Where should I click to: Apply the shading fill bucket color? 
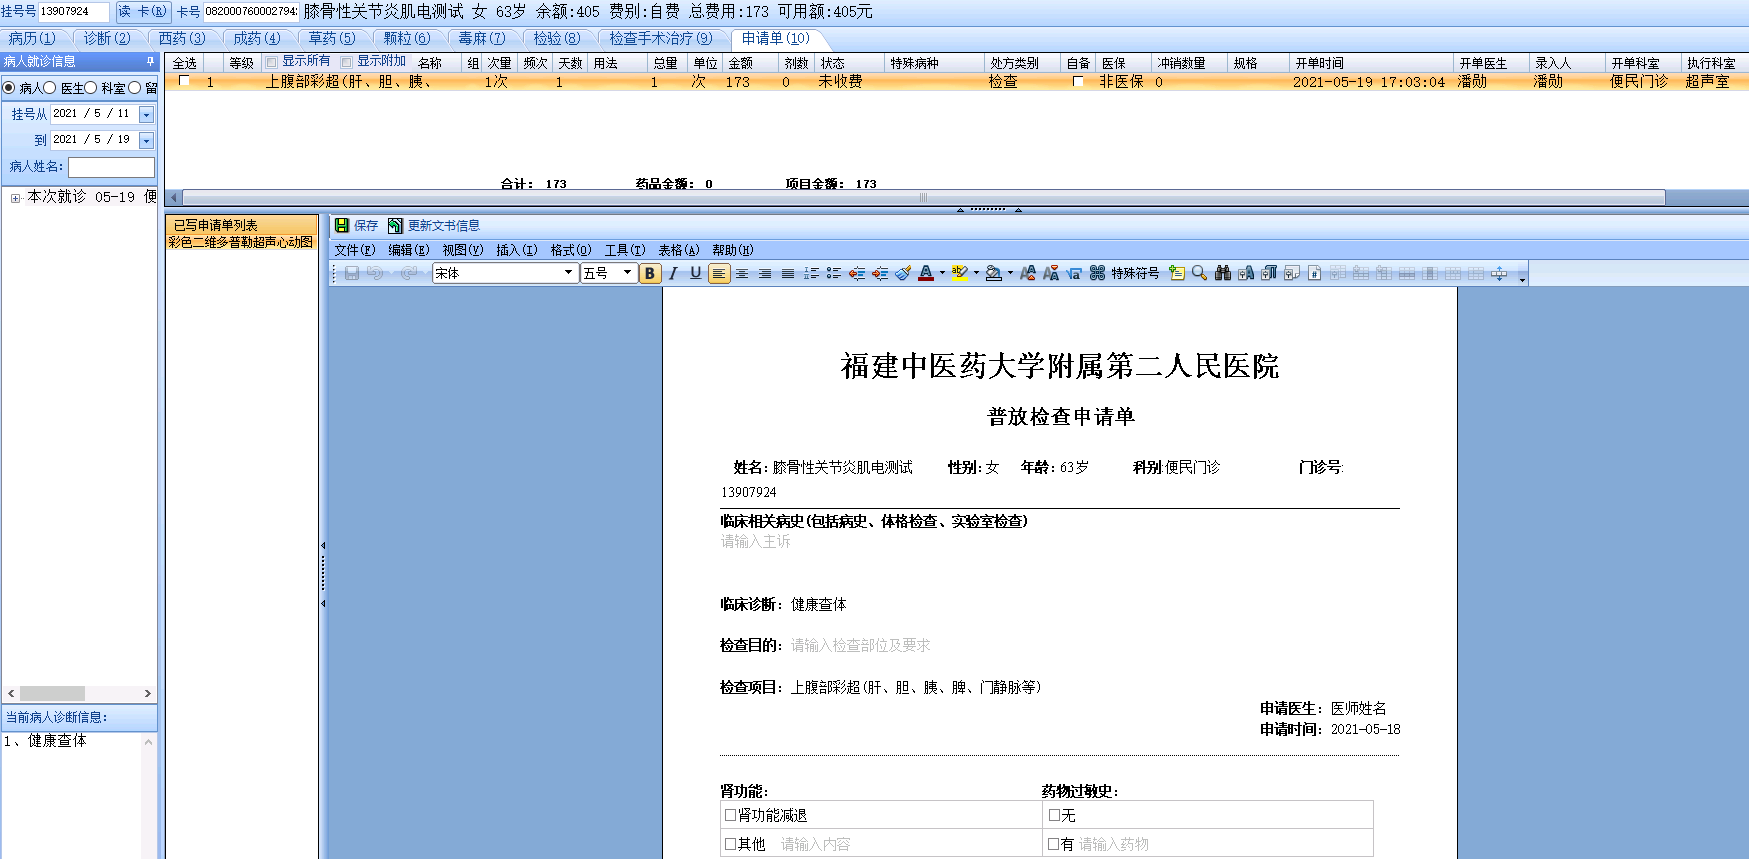click(994, 273)
